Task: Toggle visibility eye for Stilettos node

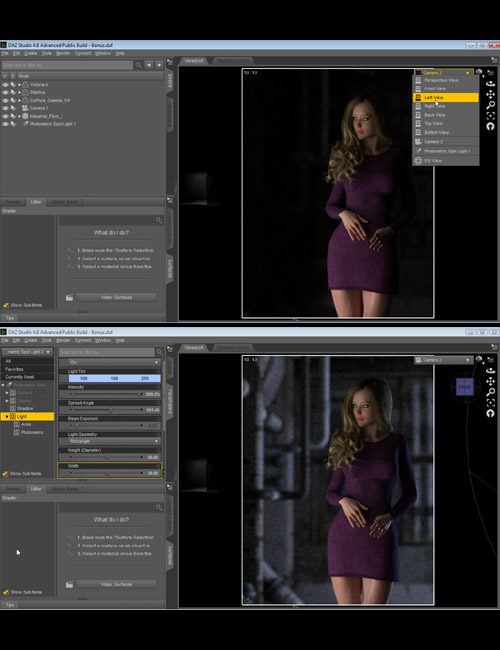Action: [x=5, y=92]
